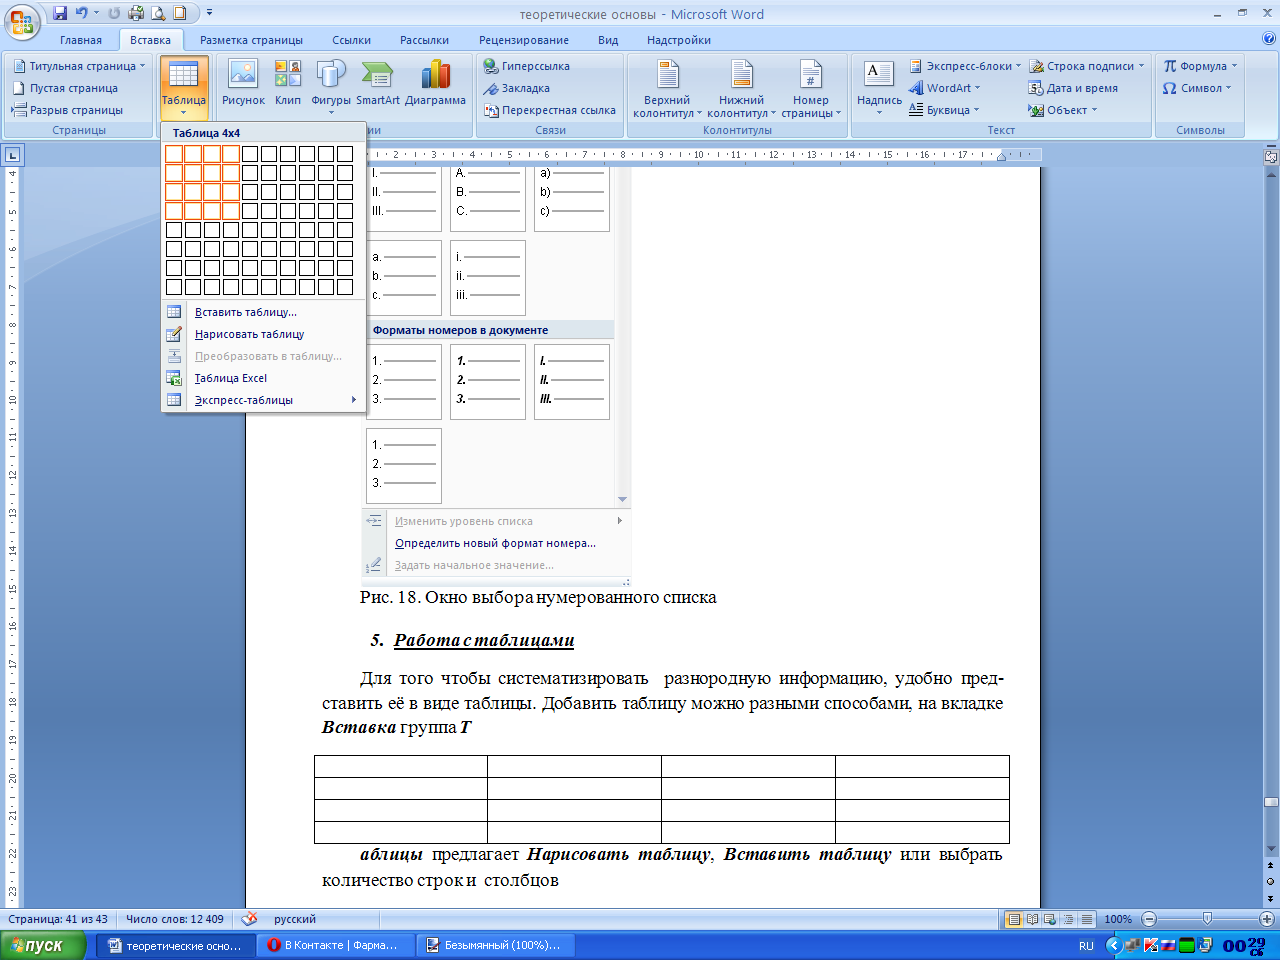Click the Office button orb
The image size is (1280, 960).
click(22, 21)
